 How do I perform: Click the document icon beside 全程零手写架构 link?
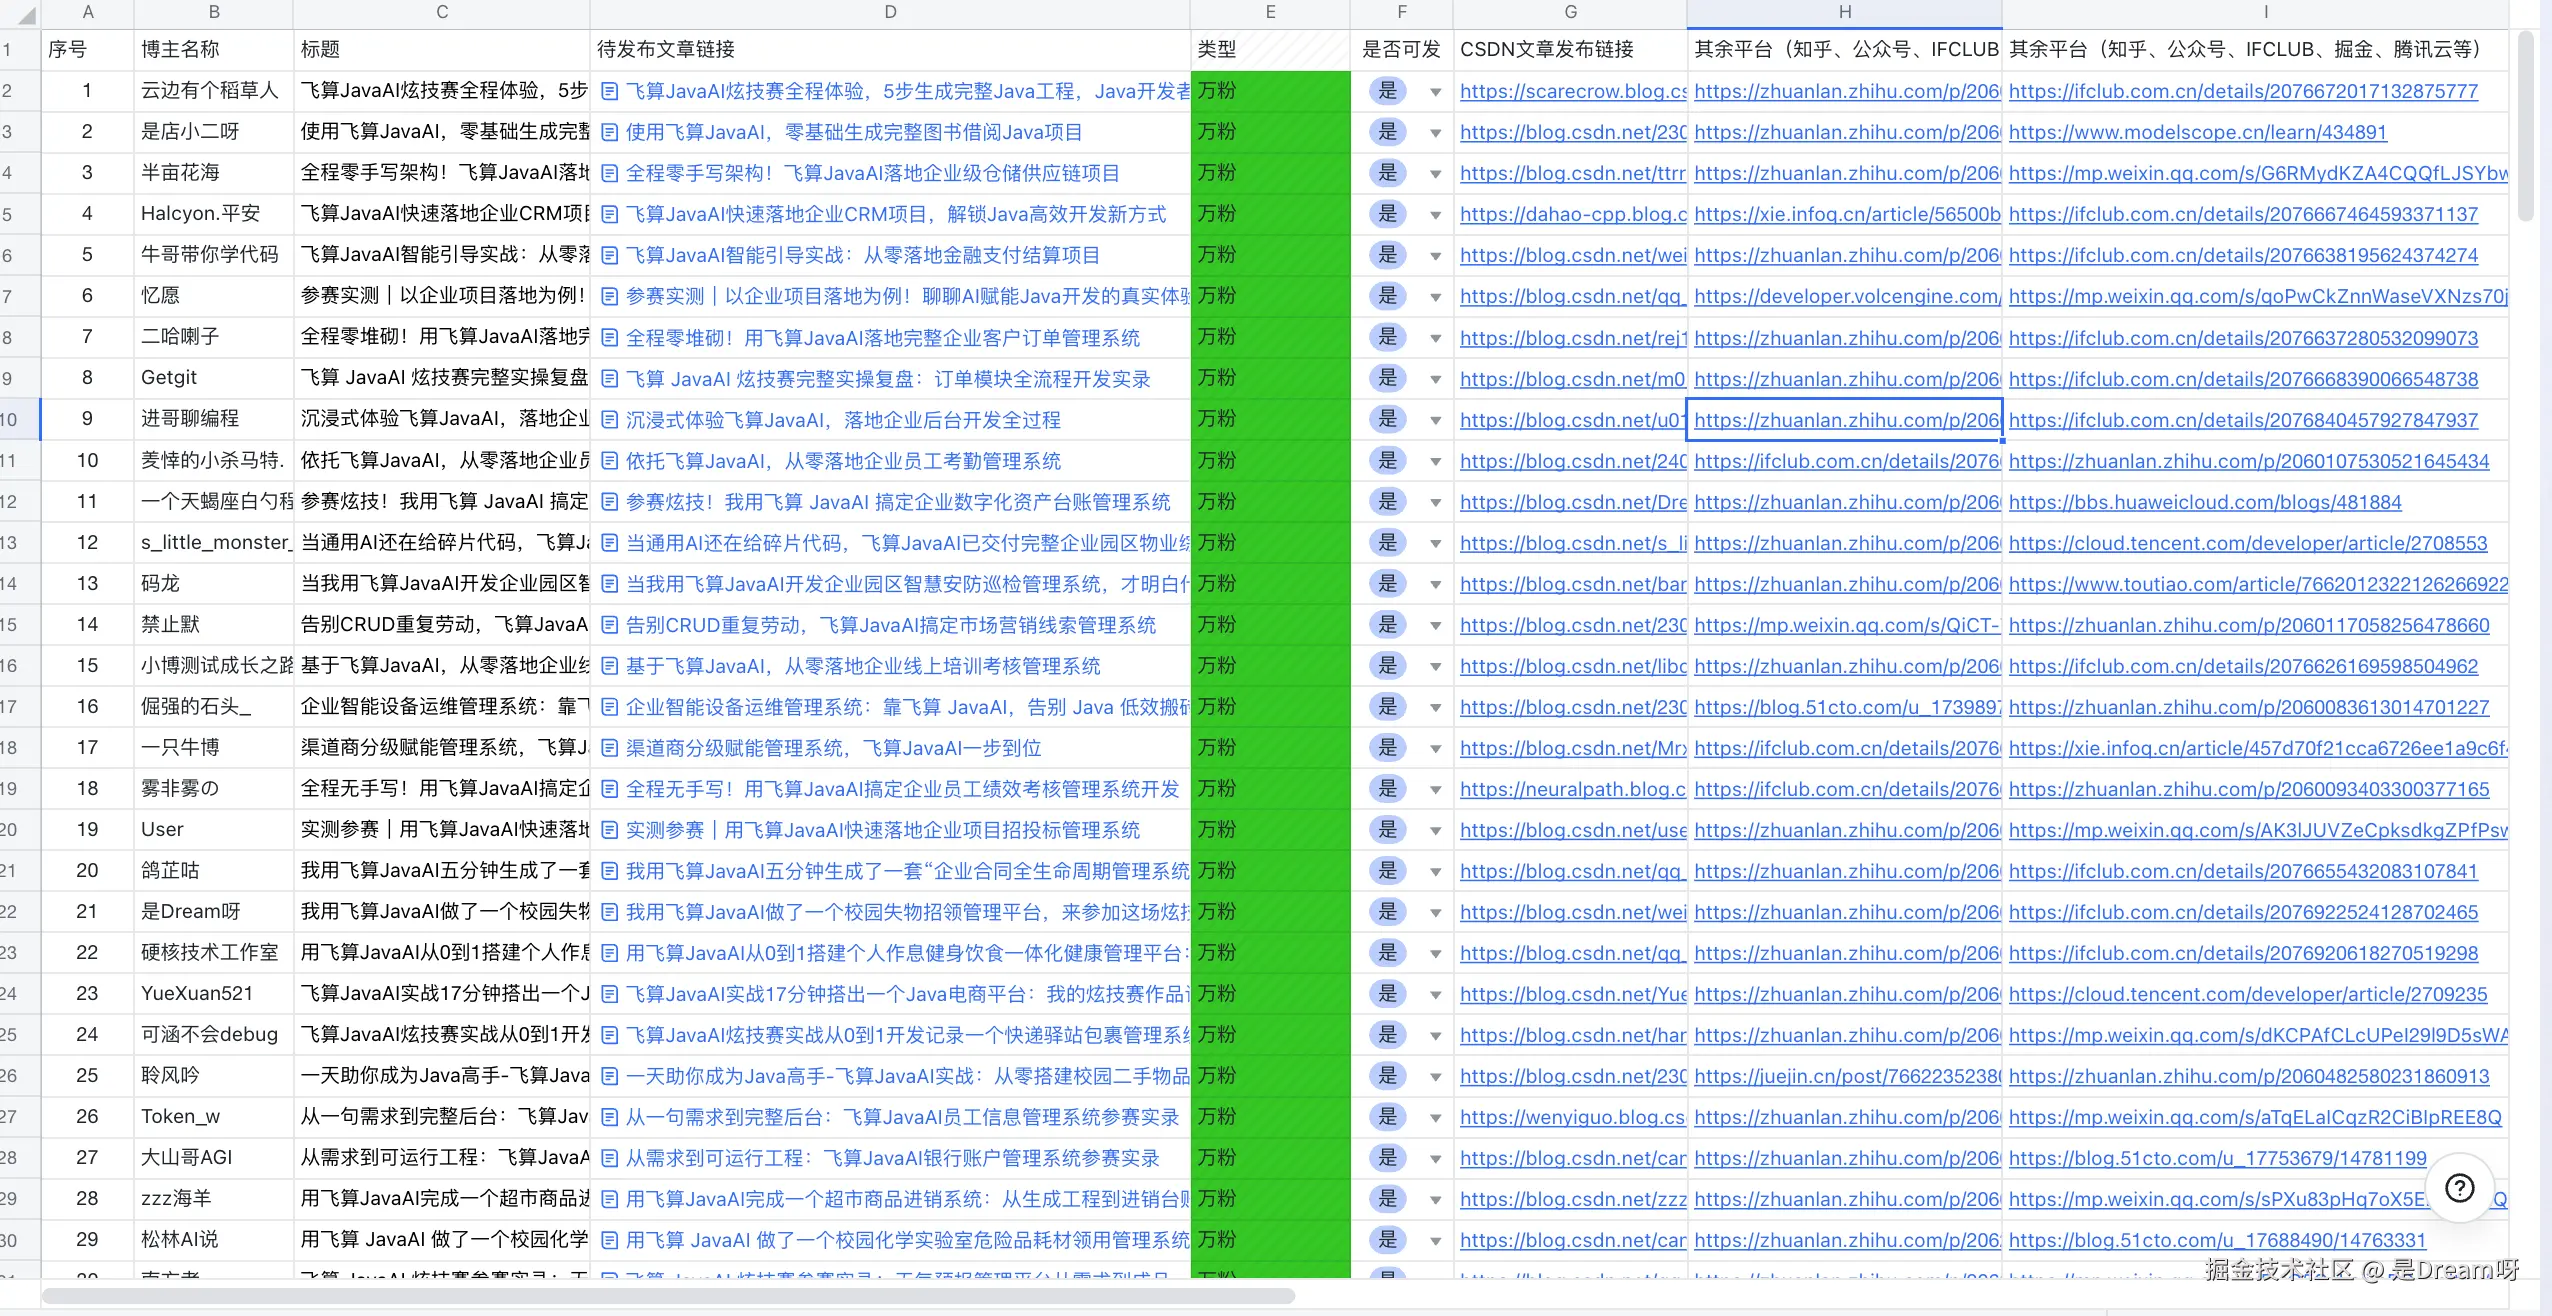[x=609, y=174]
